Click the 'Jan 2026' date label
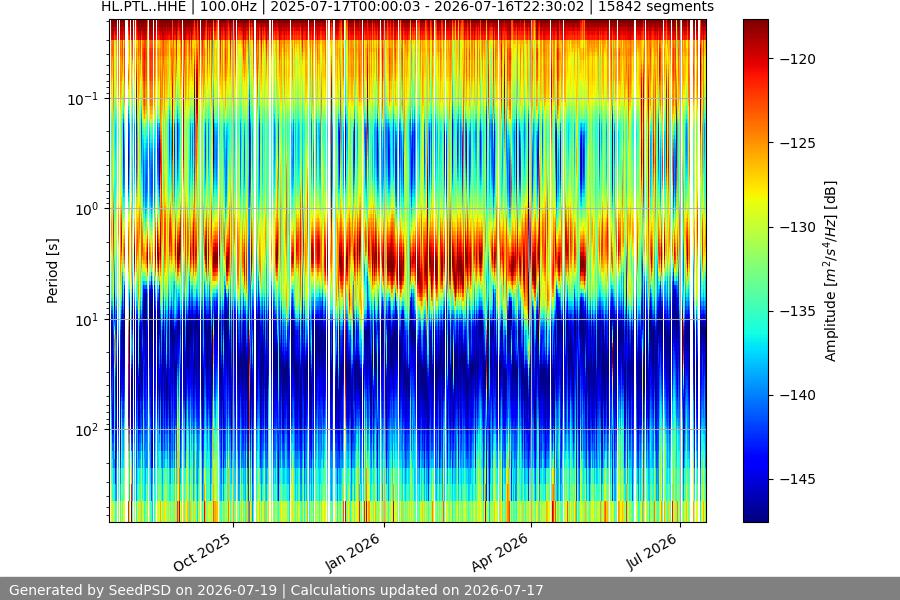The height and width of the screenshot is (600, 900). click(x=352, y=552)
